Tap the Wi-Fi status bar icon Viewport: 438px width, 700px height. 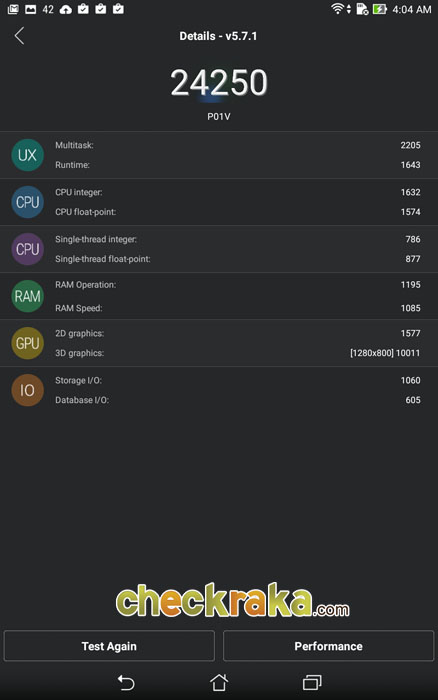(337, 9)
